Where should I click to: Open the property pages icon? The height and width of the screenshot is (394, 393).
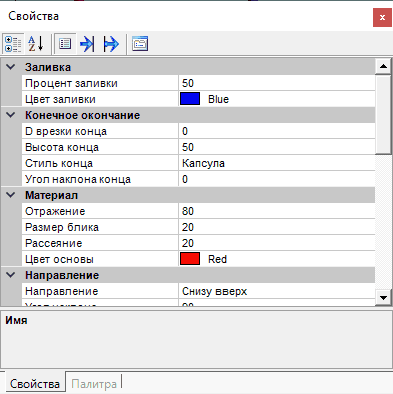(x=140, y=44)
